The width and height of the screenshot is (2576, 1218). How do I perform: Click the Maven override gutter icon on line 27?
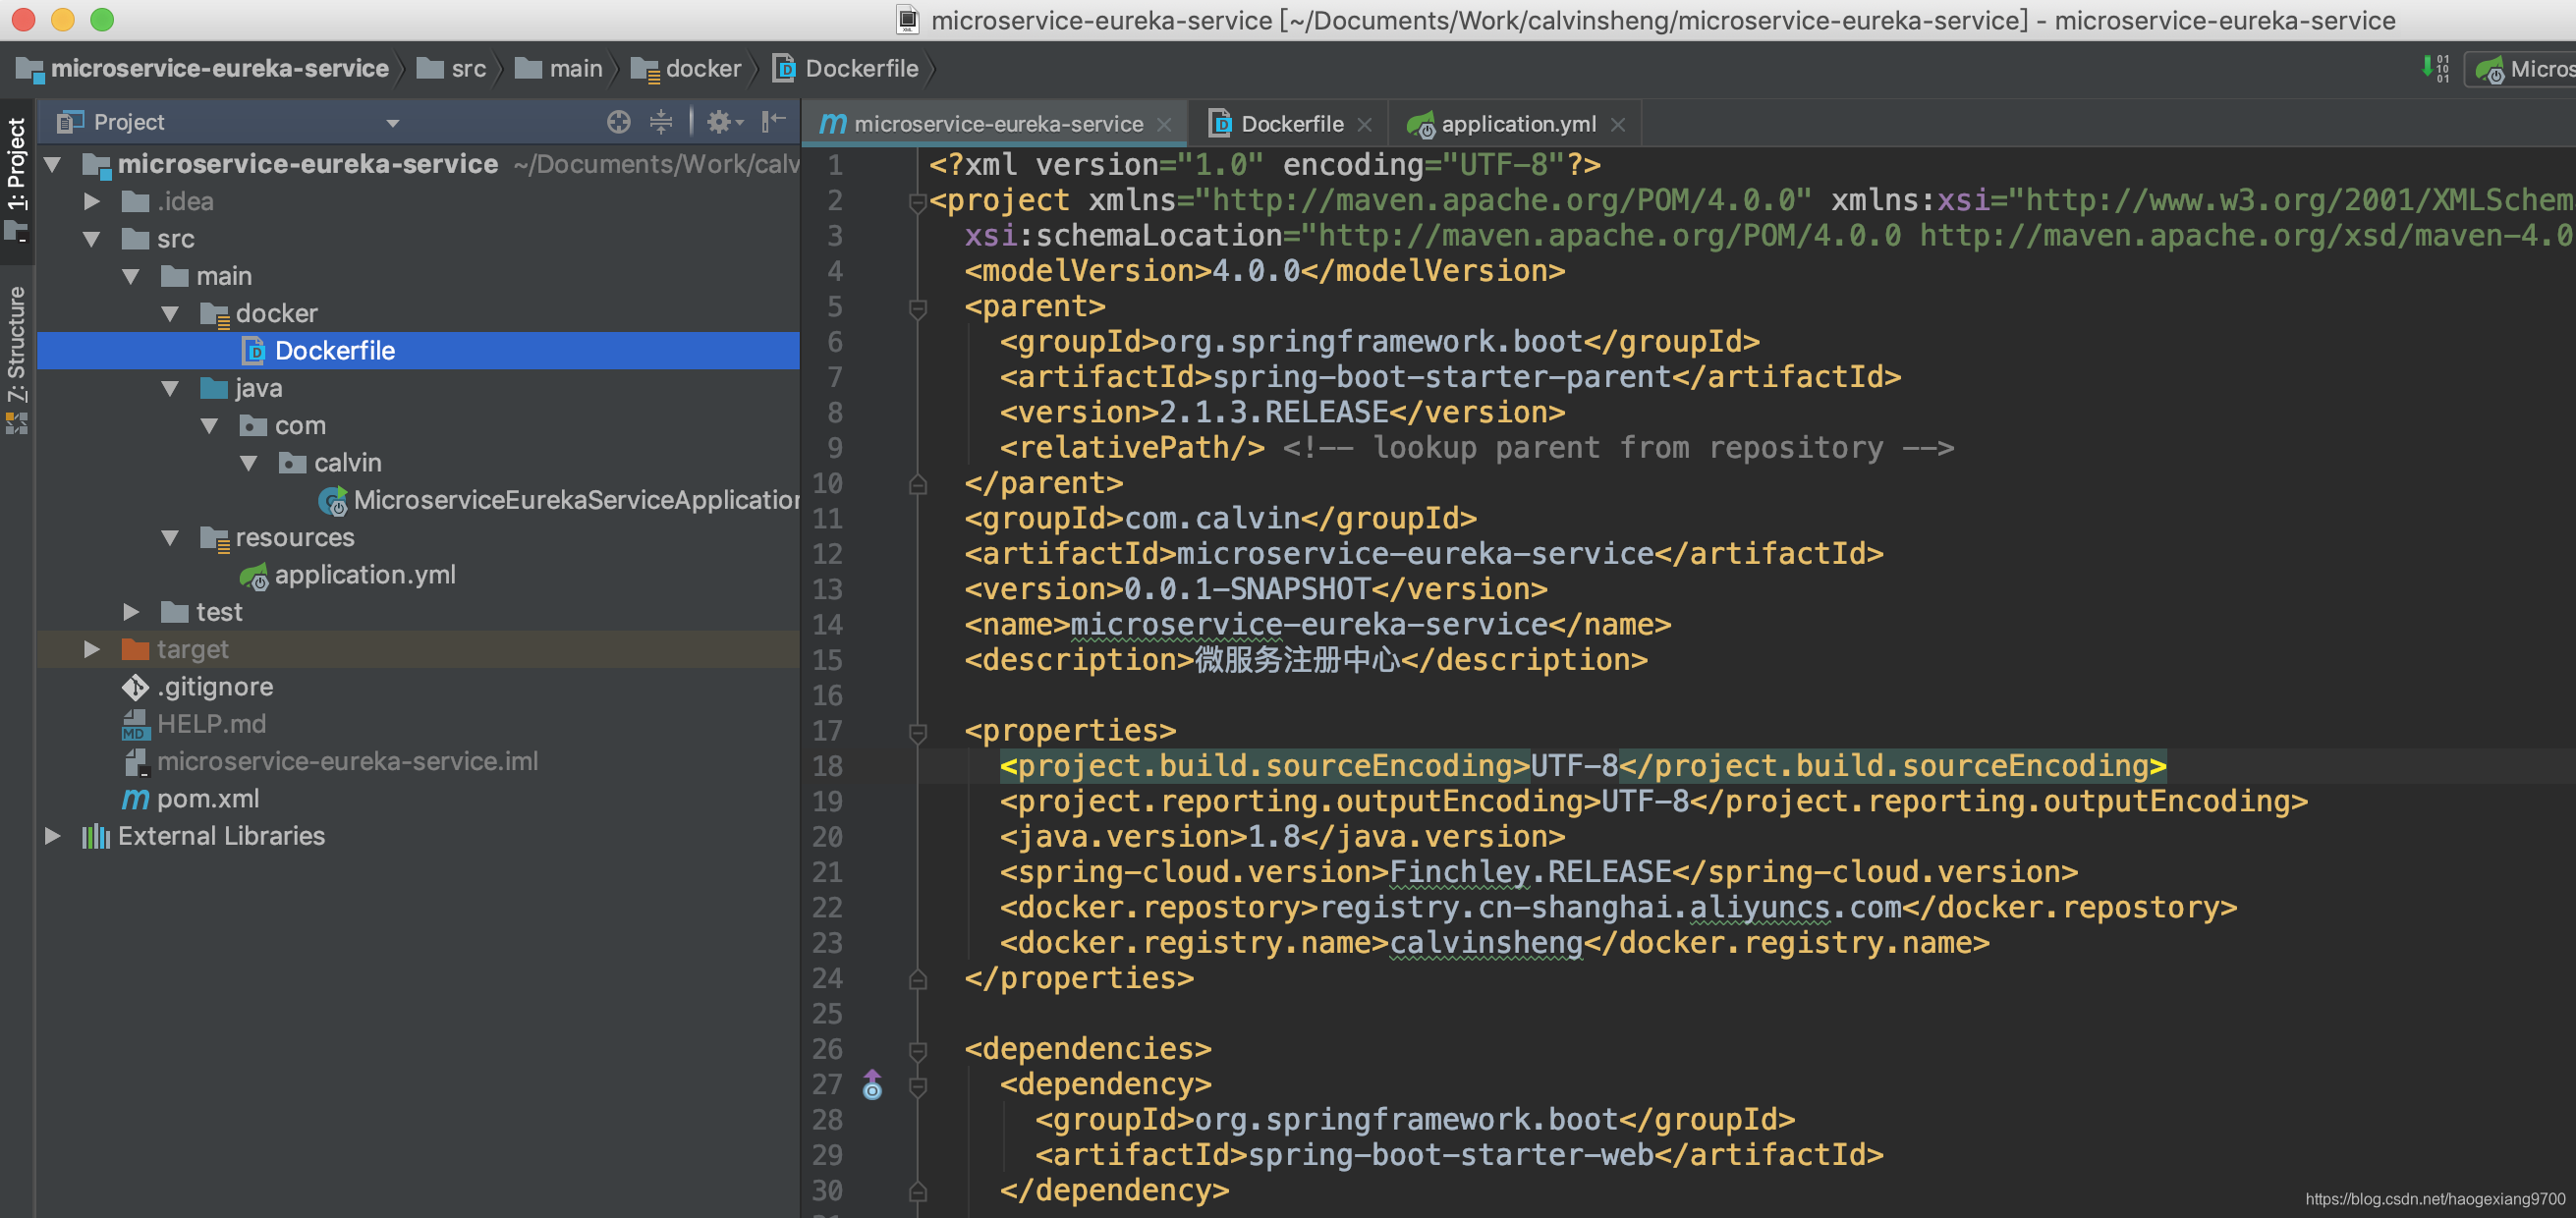tap(872, 1084)
